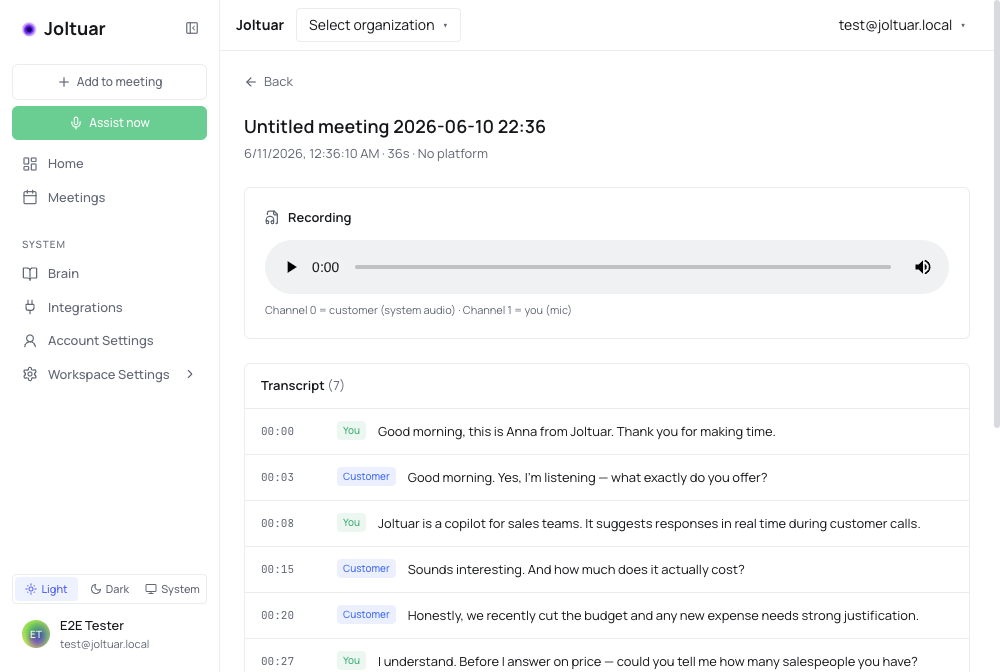Switch theme to Light
1000x672 pixels.
point(46,589)
